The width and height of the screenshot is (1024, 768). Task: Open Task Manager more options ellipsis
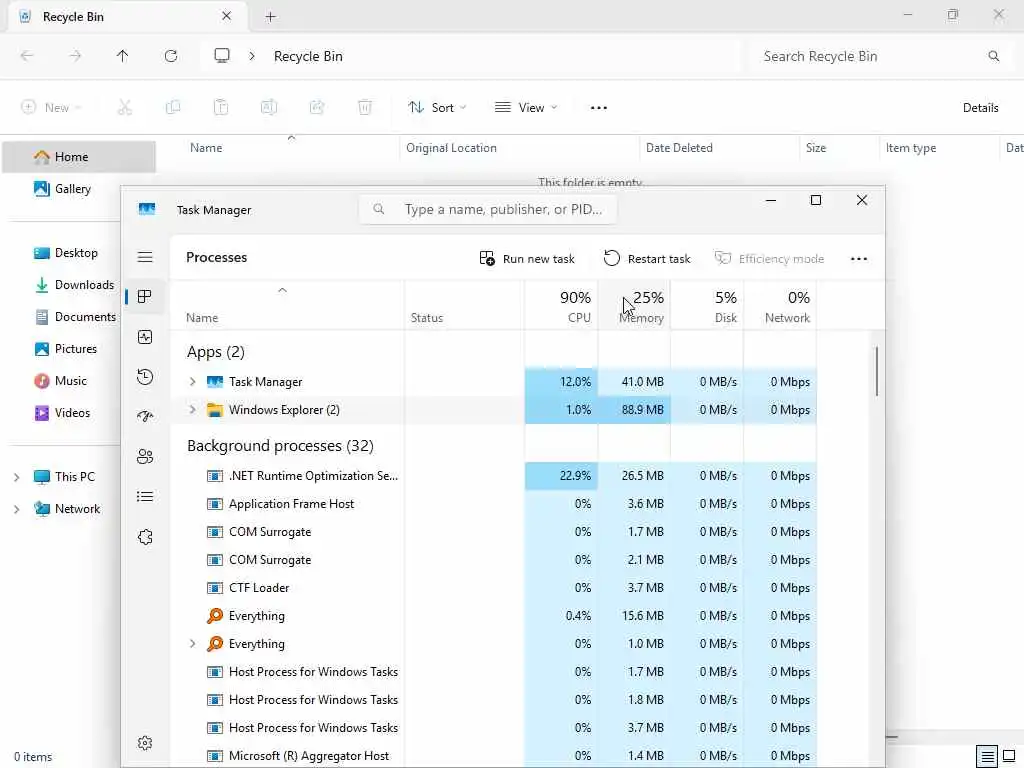click(x=859, y=259)
